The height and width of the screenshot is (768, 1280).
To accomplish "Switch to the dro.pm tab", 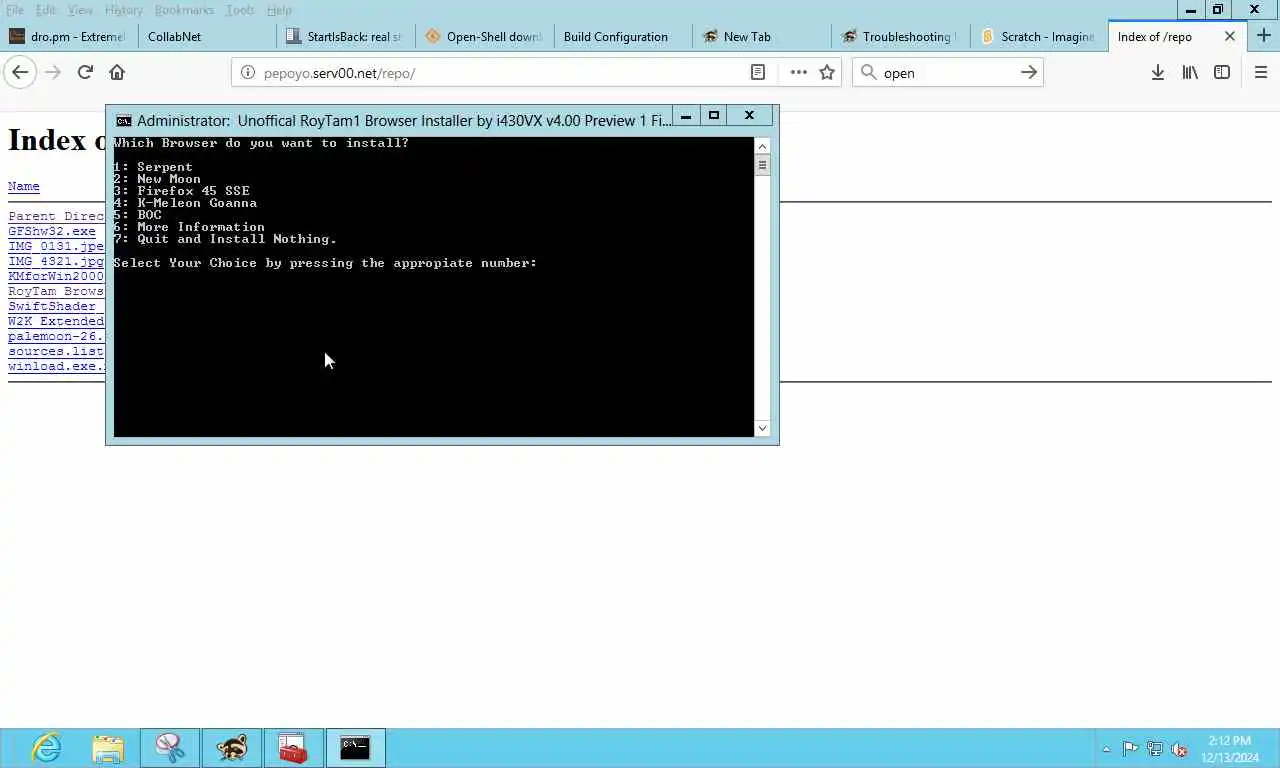I will [x=68, y=36].
